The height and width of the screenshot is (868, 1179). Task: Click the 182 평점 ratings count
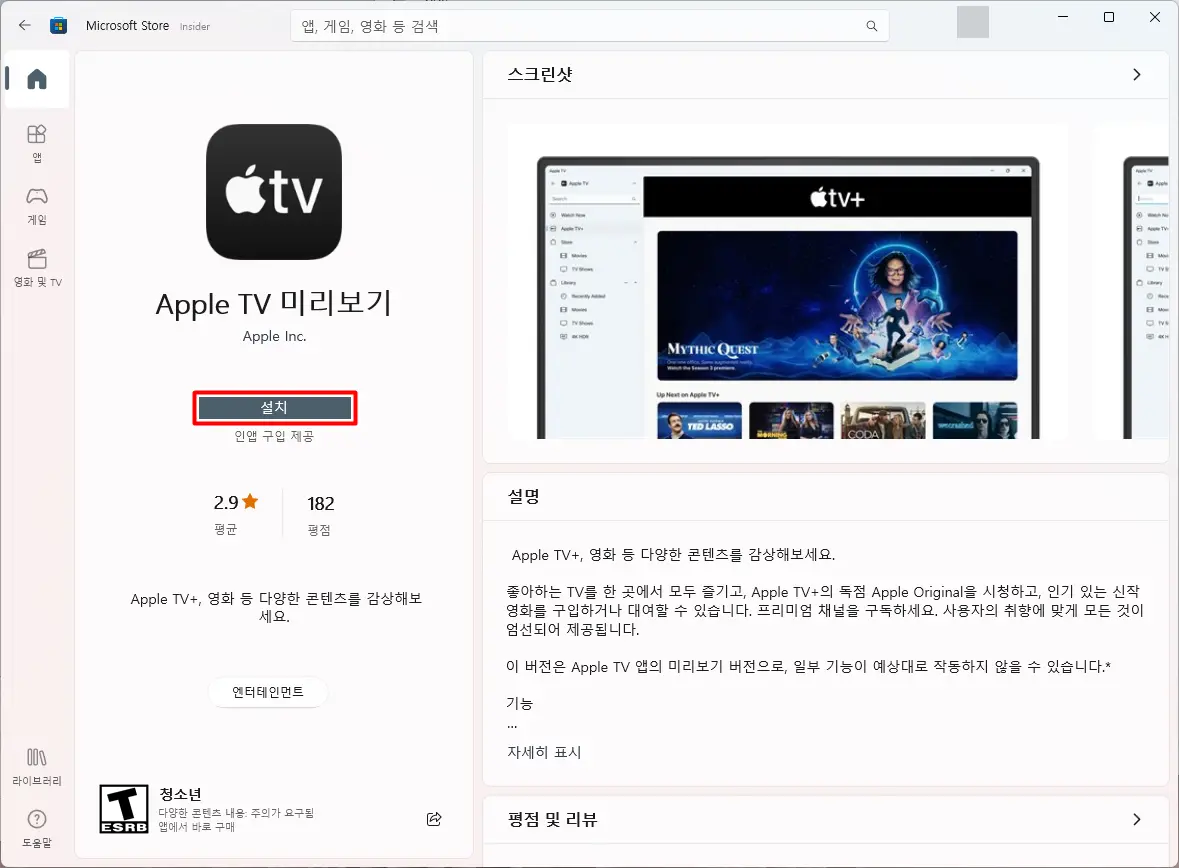(x=320, y=513)
